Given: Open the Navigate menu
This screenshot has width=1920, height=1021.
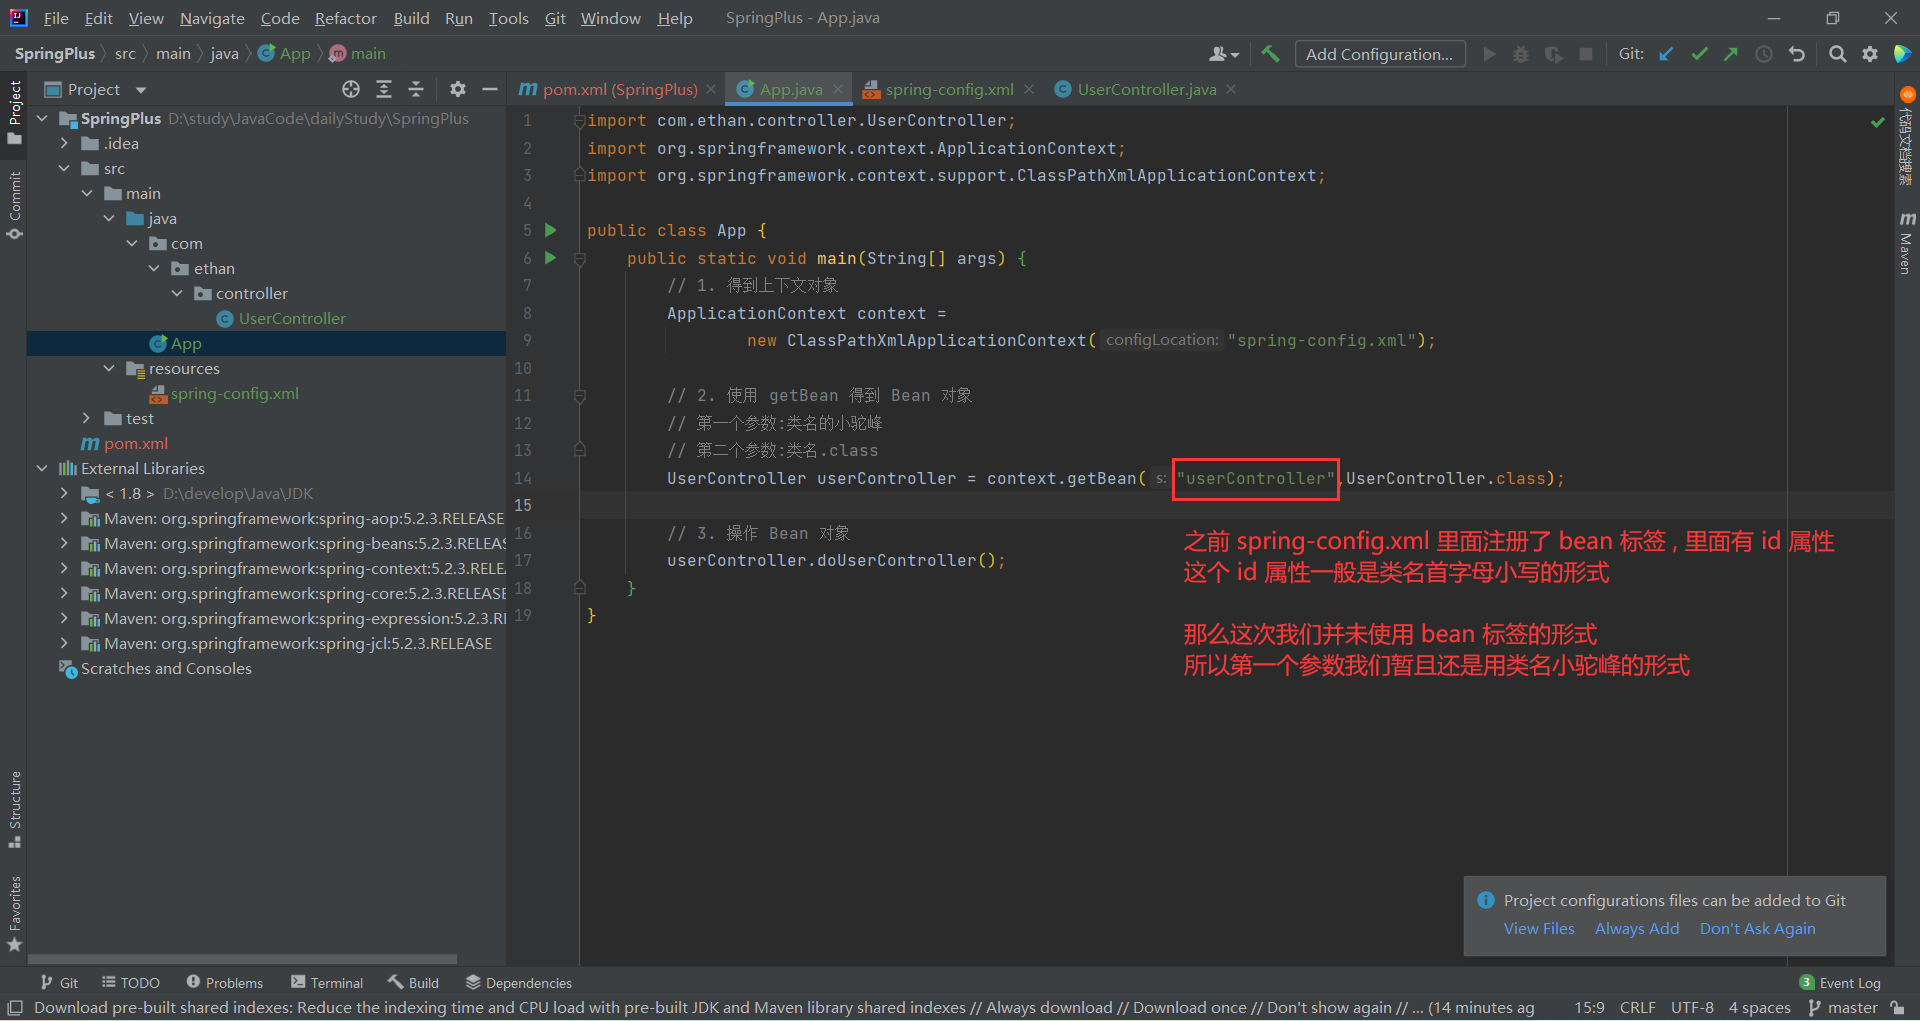Looking at the screenshot, I should pos(212,18).
